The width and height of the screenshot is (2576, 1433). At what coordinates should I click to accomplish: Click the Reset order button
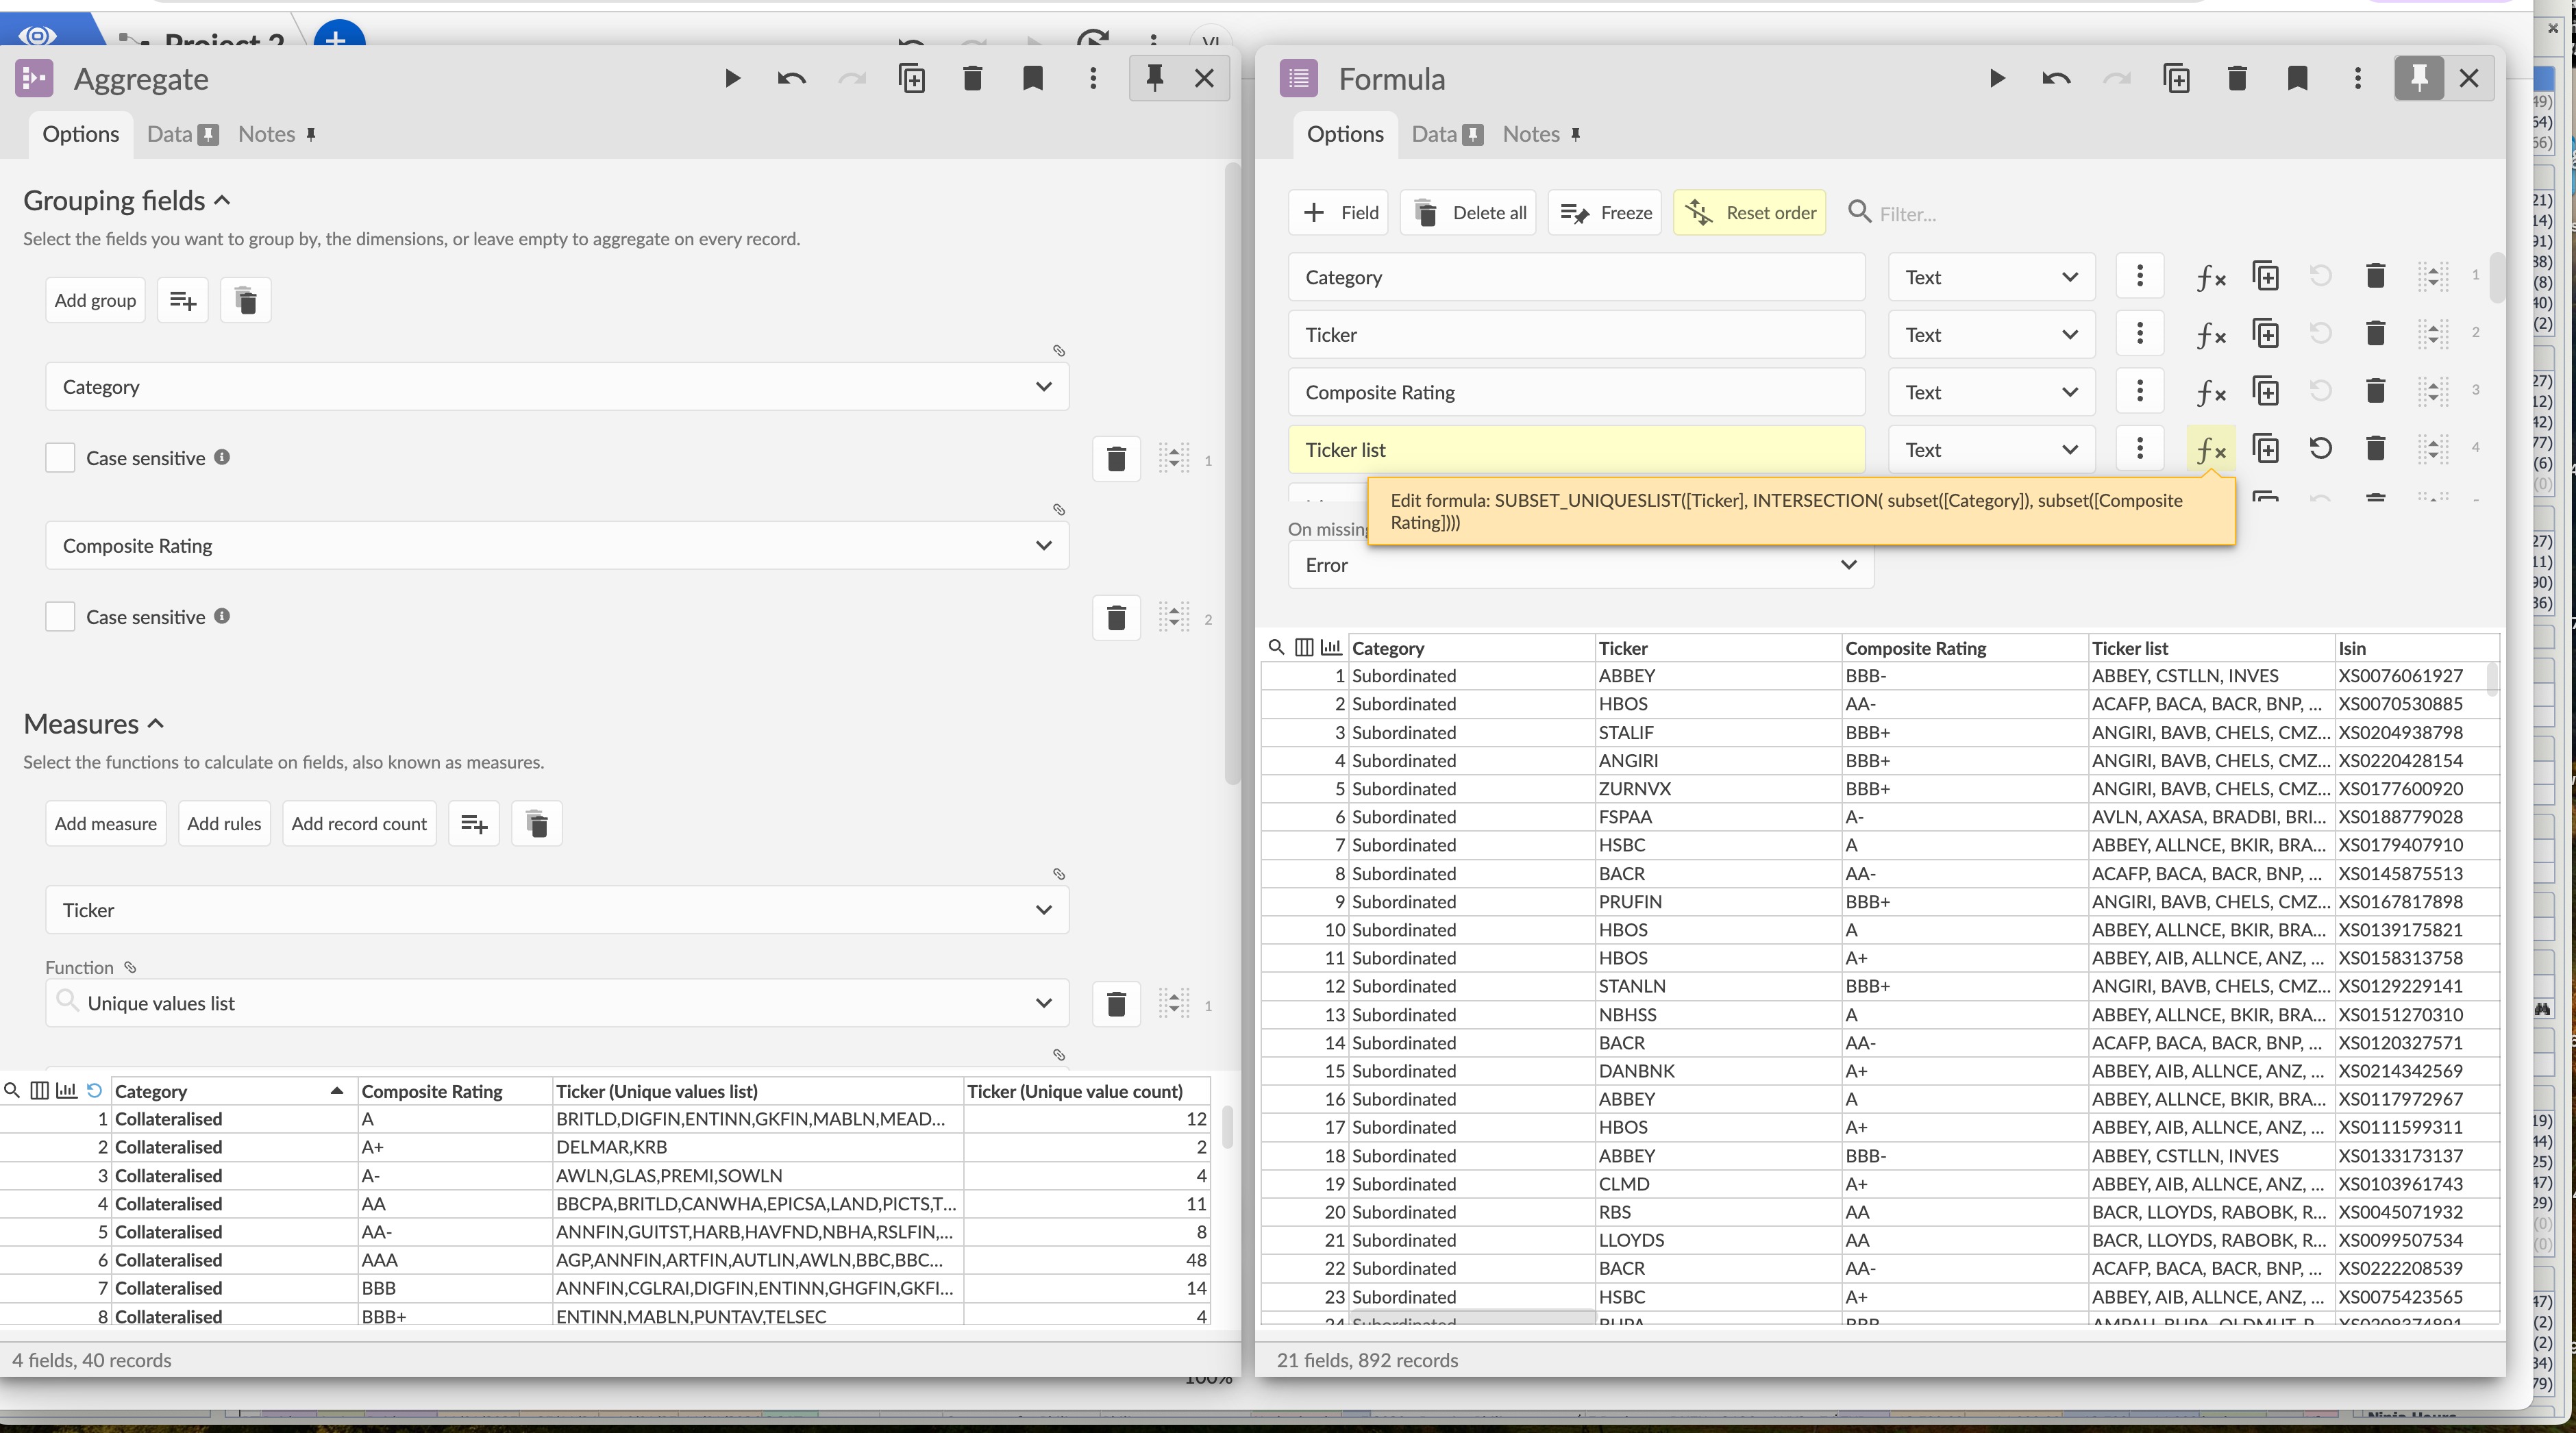(x=1750, y=213)
